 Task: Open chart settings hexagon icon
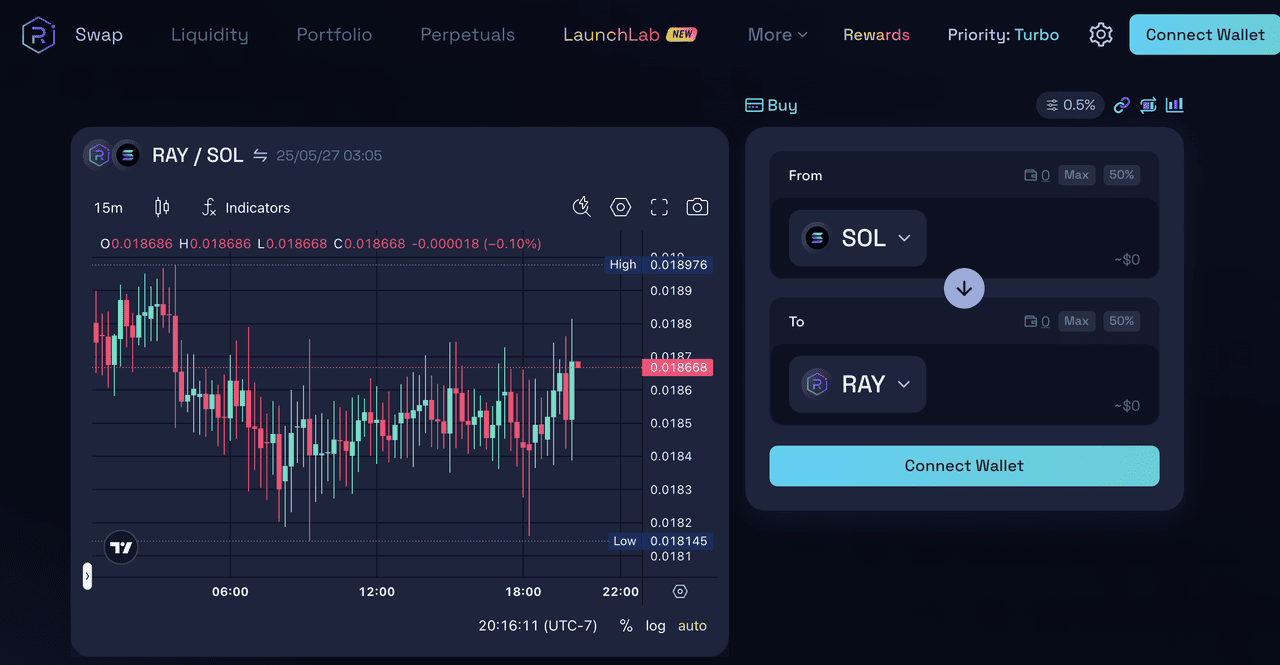[621, 207]
